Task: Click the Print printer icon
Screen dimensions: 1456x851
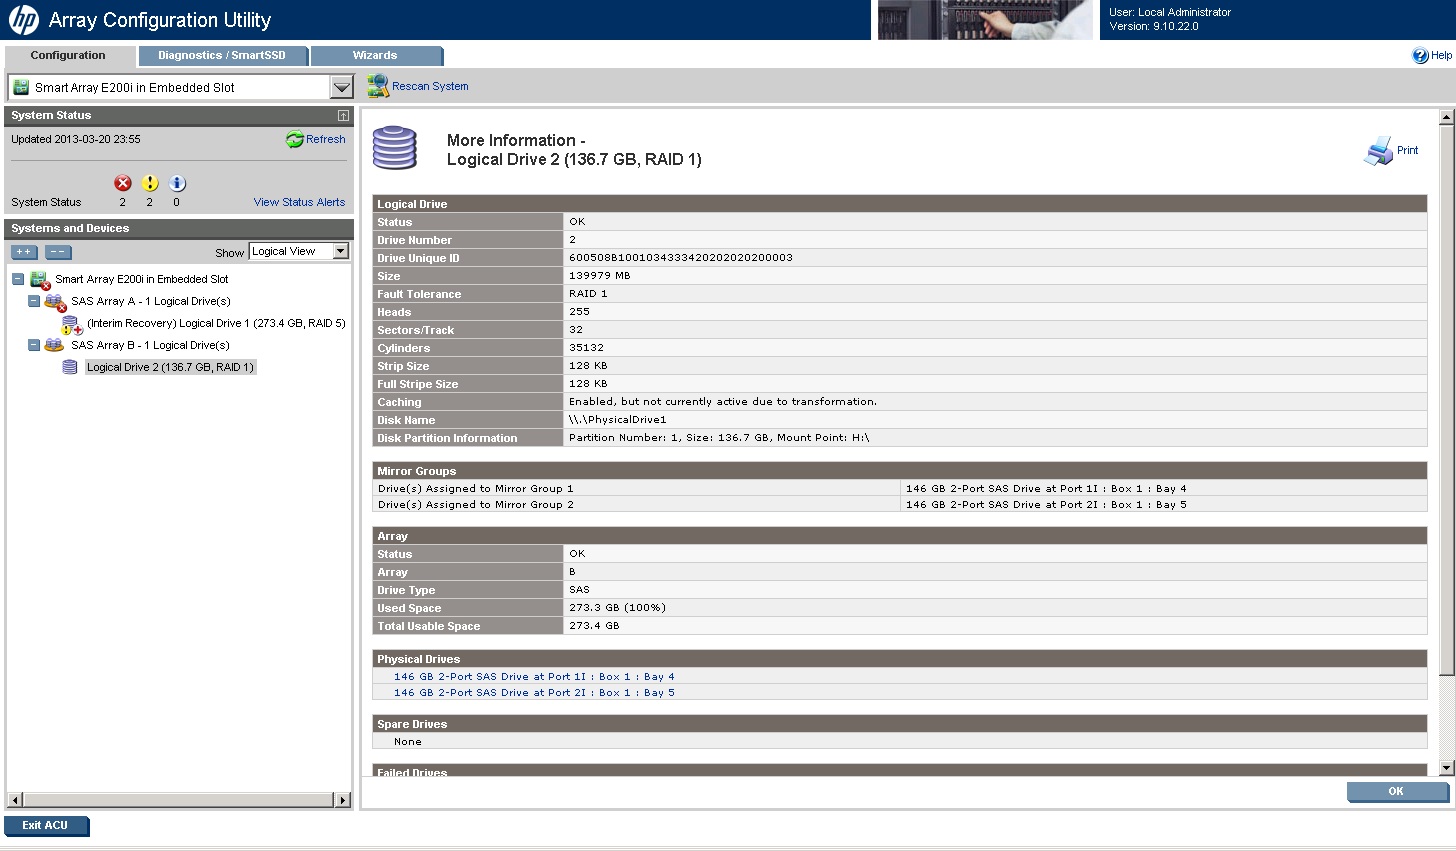Action: (1378, 151)
